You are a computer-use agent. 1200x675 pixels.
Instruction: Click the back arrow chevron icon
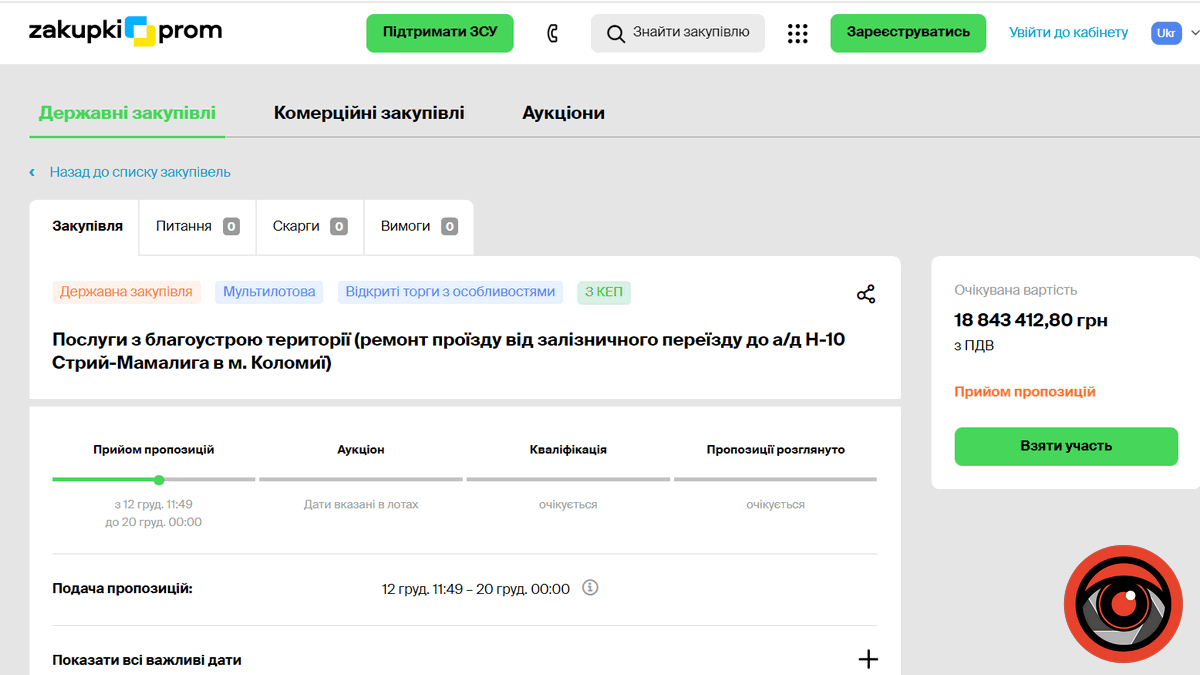pyautogui.click(x=32, y=173)
